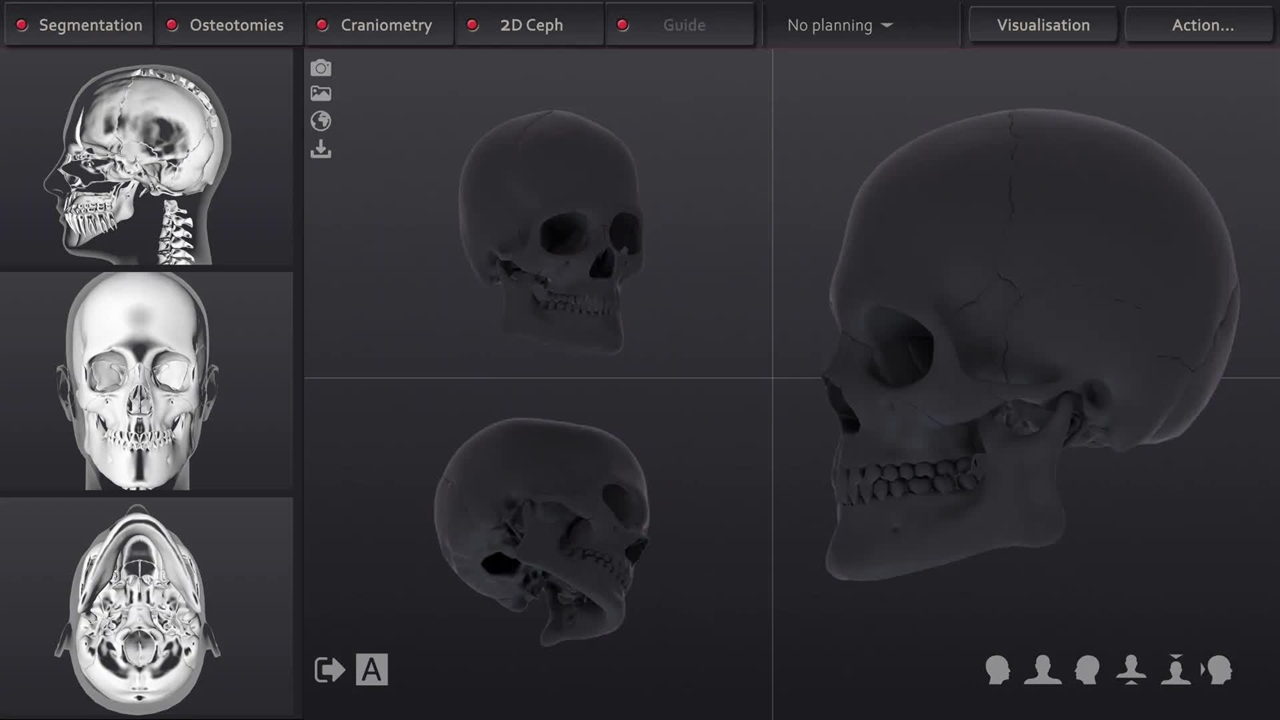Image resolution: width=1280 pixels, height=720 pixels.
Task: Select the lateral skull X-ray thumbnail
Action: (x=145, y=164)
